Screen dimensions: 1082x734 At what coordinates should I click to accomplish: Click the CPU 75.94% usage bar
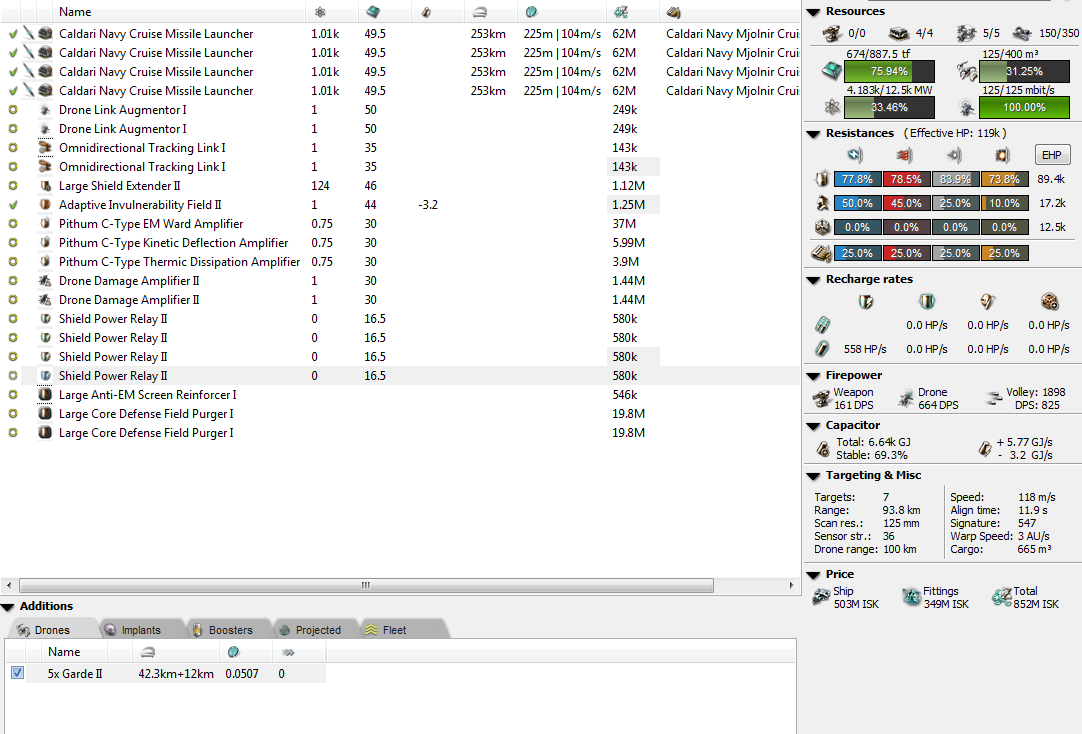(889, 71)
